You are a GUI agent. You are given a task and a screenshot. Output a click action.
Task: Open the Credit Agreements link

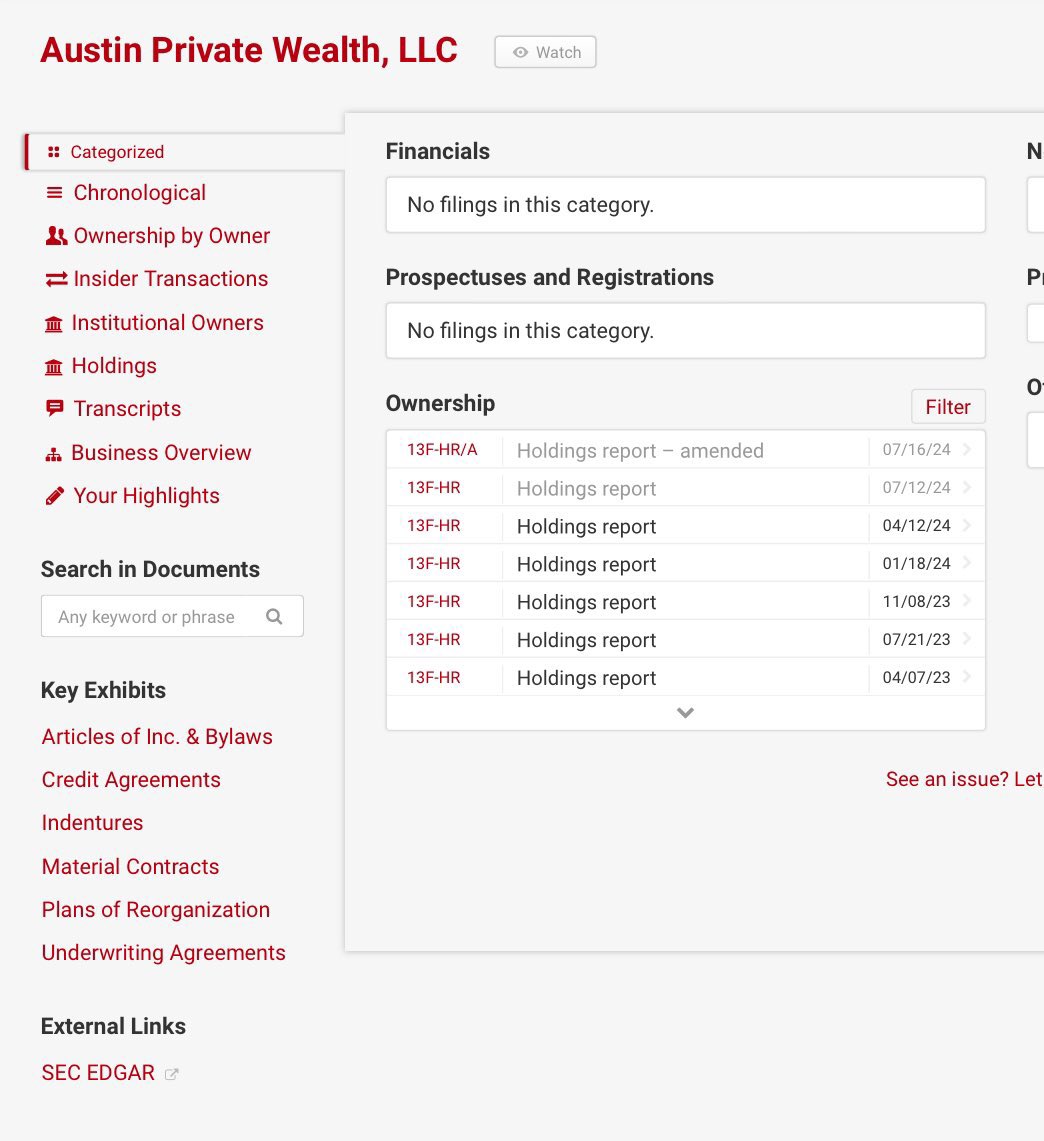[131, 779]
